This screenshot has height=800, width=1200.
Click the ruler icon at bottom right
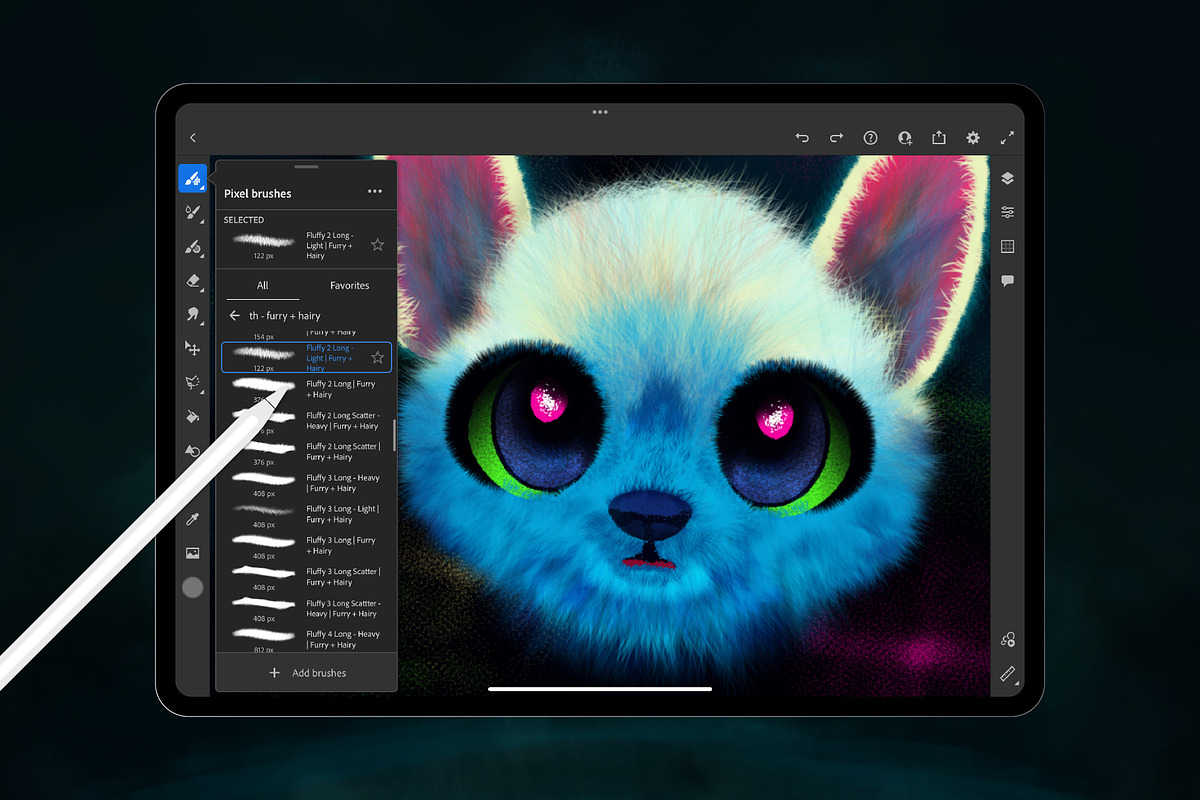coord(1007,674)
